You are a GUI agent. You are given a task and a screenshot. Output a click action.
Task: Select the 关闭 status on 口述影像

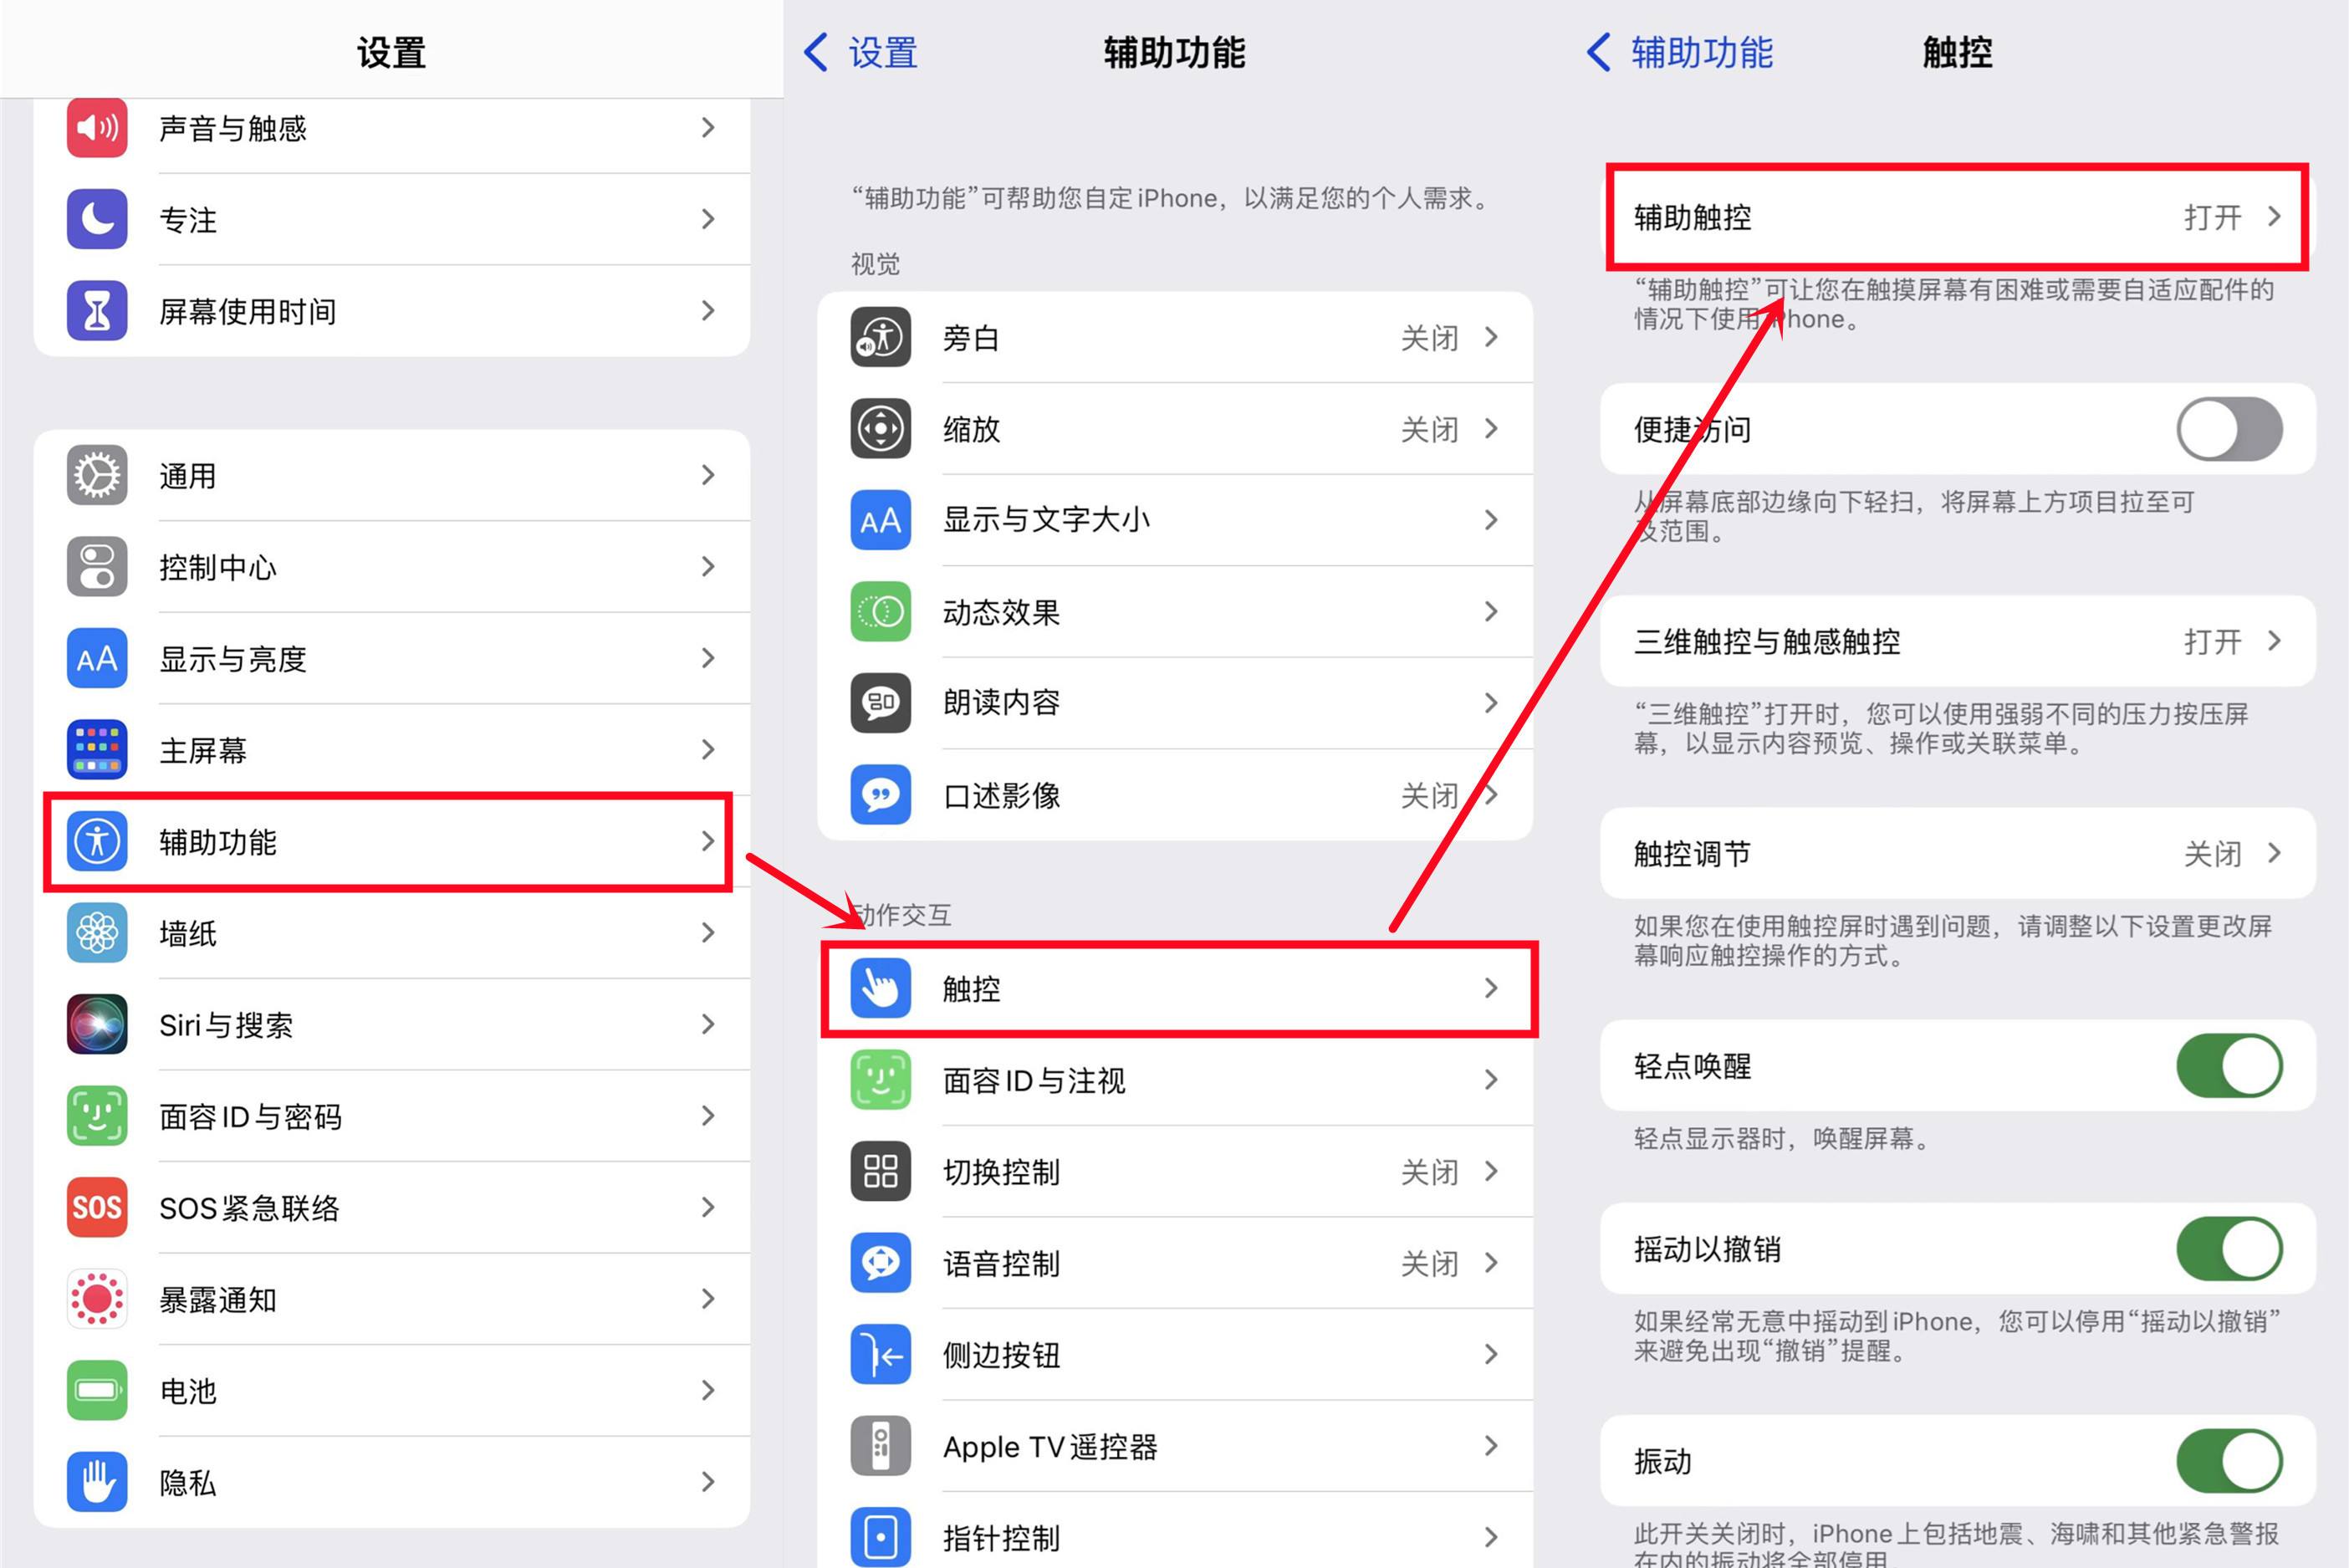coord(1429,796)
